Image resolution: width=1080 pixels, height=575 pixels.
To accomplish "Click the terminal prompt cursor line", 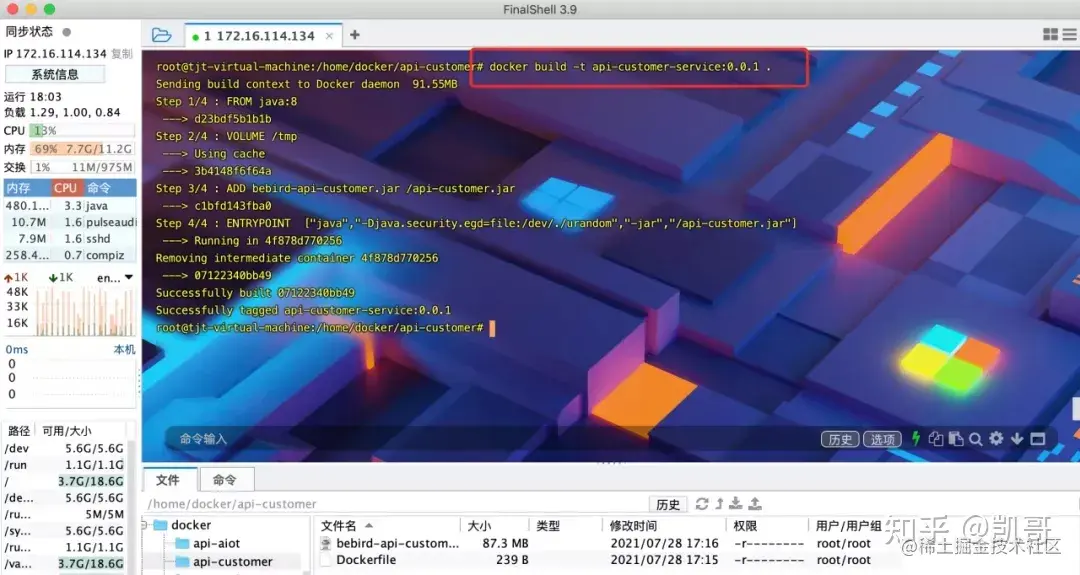I will pos(325,328).
